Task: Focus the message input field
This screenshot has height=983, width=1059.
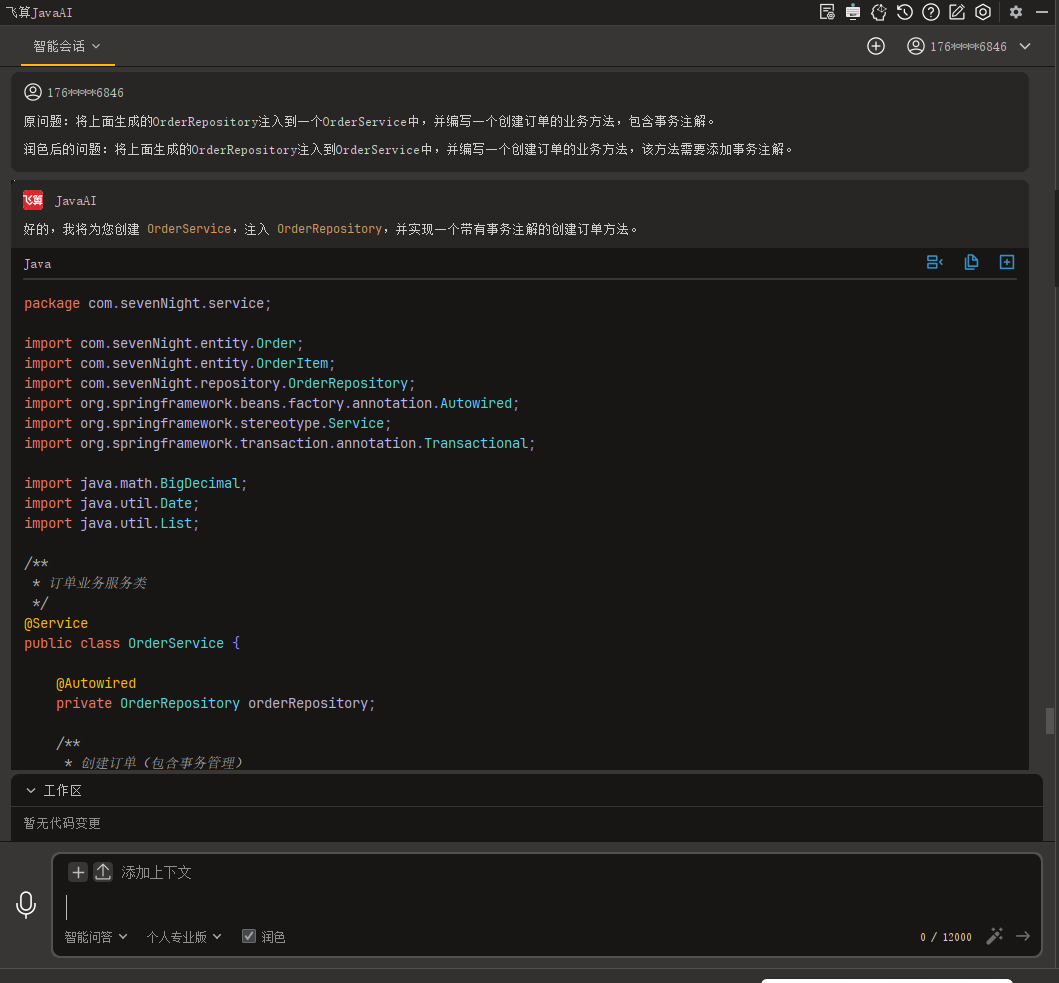Action: 547,907
